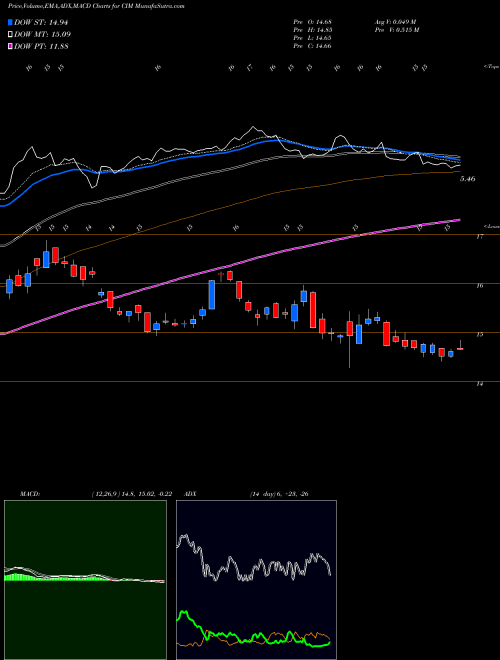Click the Avg V: 0.949 M value

[x=397, y=22]
